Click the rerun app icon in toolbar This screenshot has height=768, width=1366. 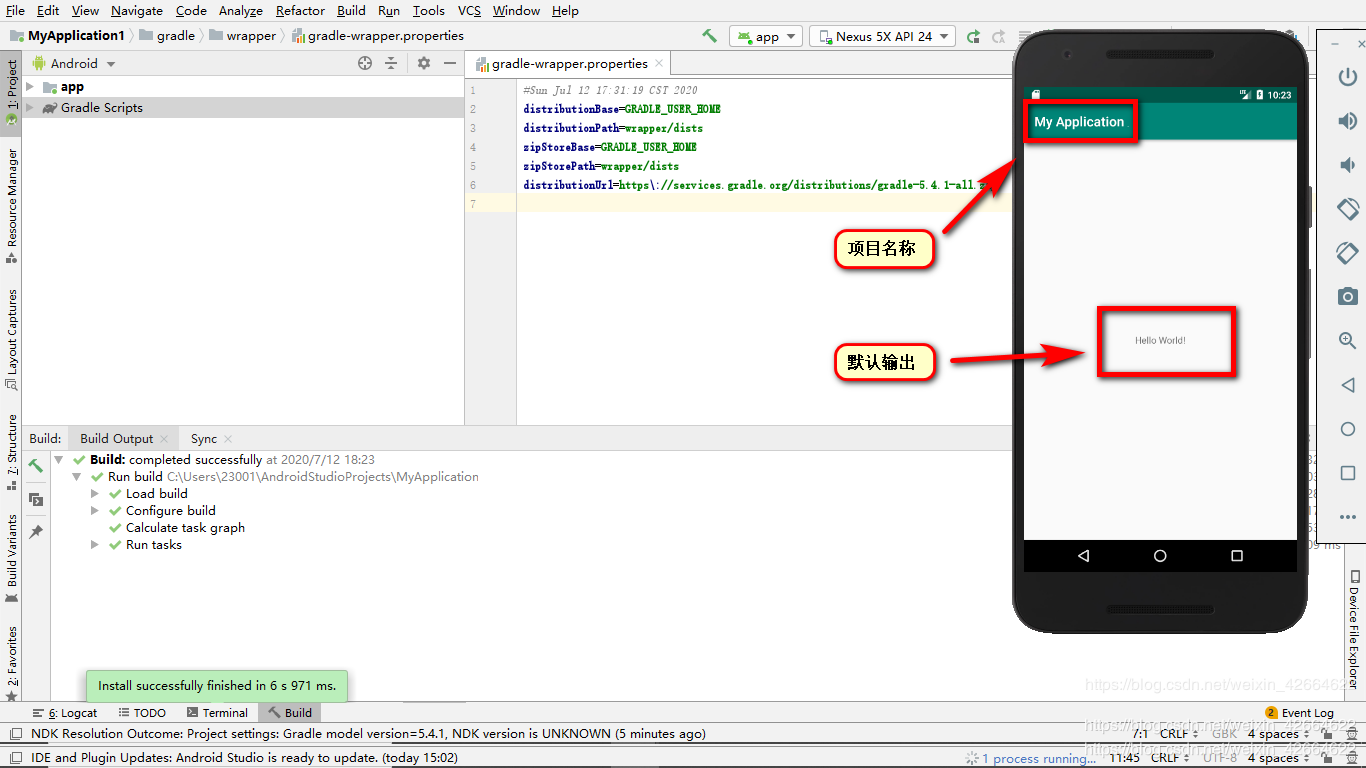pyautogui.click(x=973, y=36)
